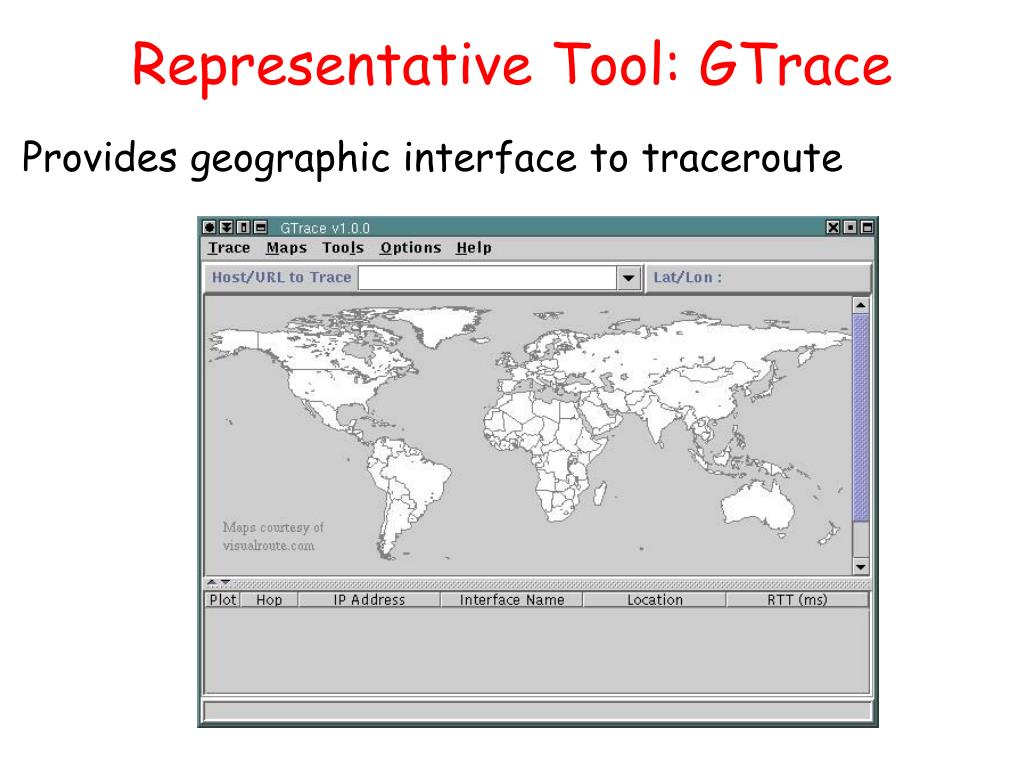The height and width of the screenshot is (768, 1024).
Task: Sort by the Location column header
Action: pyautogui.click(x=654, y=600)
